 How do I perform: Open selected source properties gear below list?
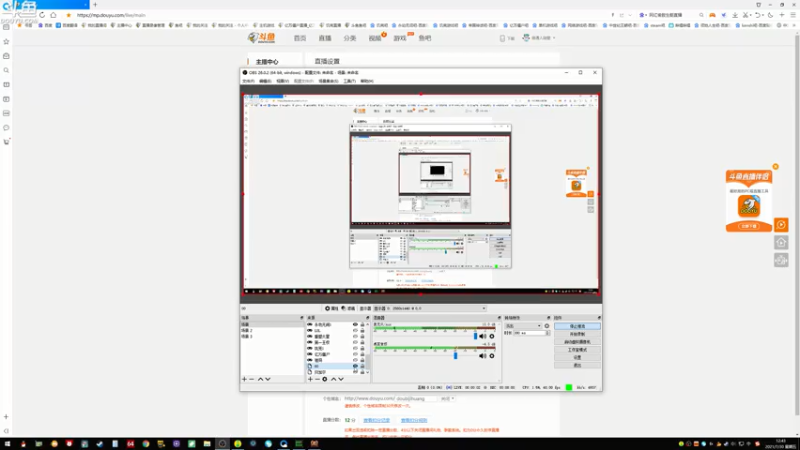[324, 379]
